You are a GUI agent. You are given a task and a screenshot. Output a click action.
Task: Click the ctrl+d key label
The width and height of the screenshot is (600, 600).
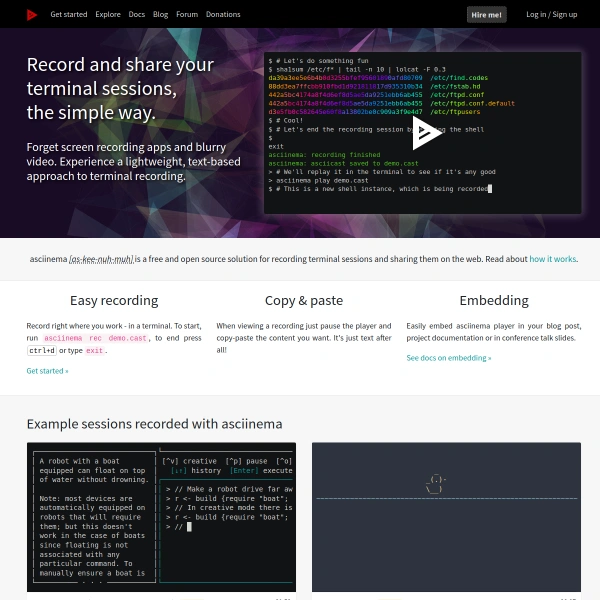(42, 351)
